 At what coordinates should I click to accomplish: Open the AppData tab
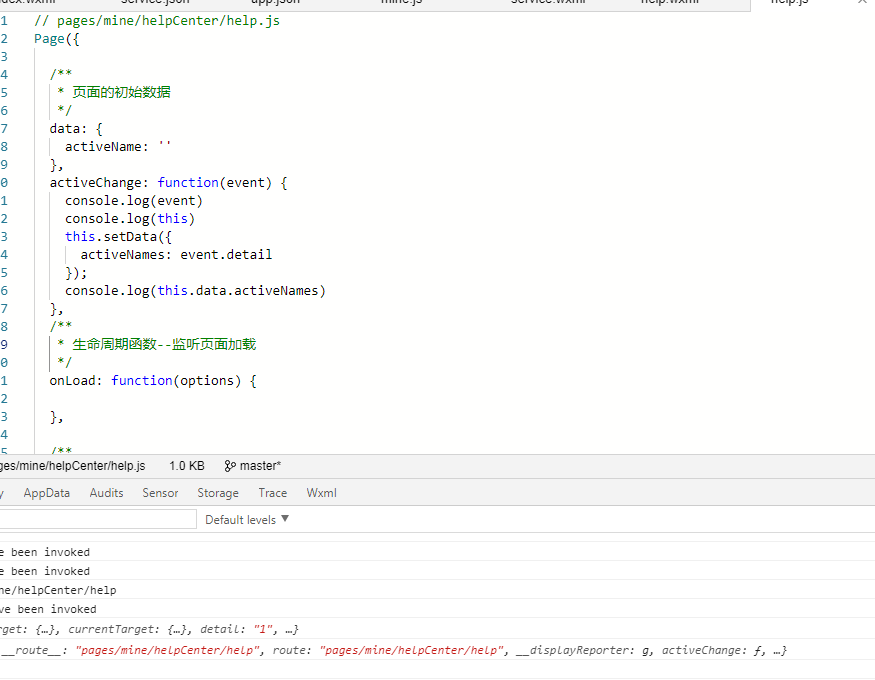[47, 493]
